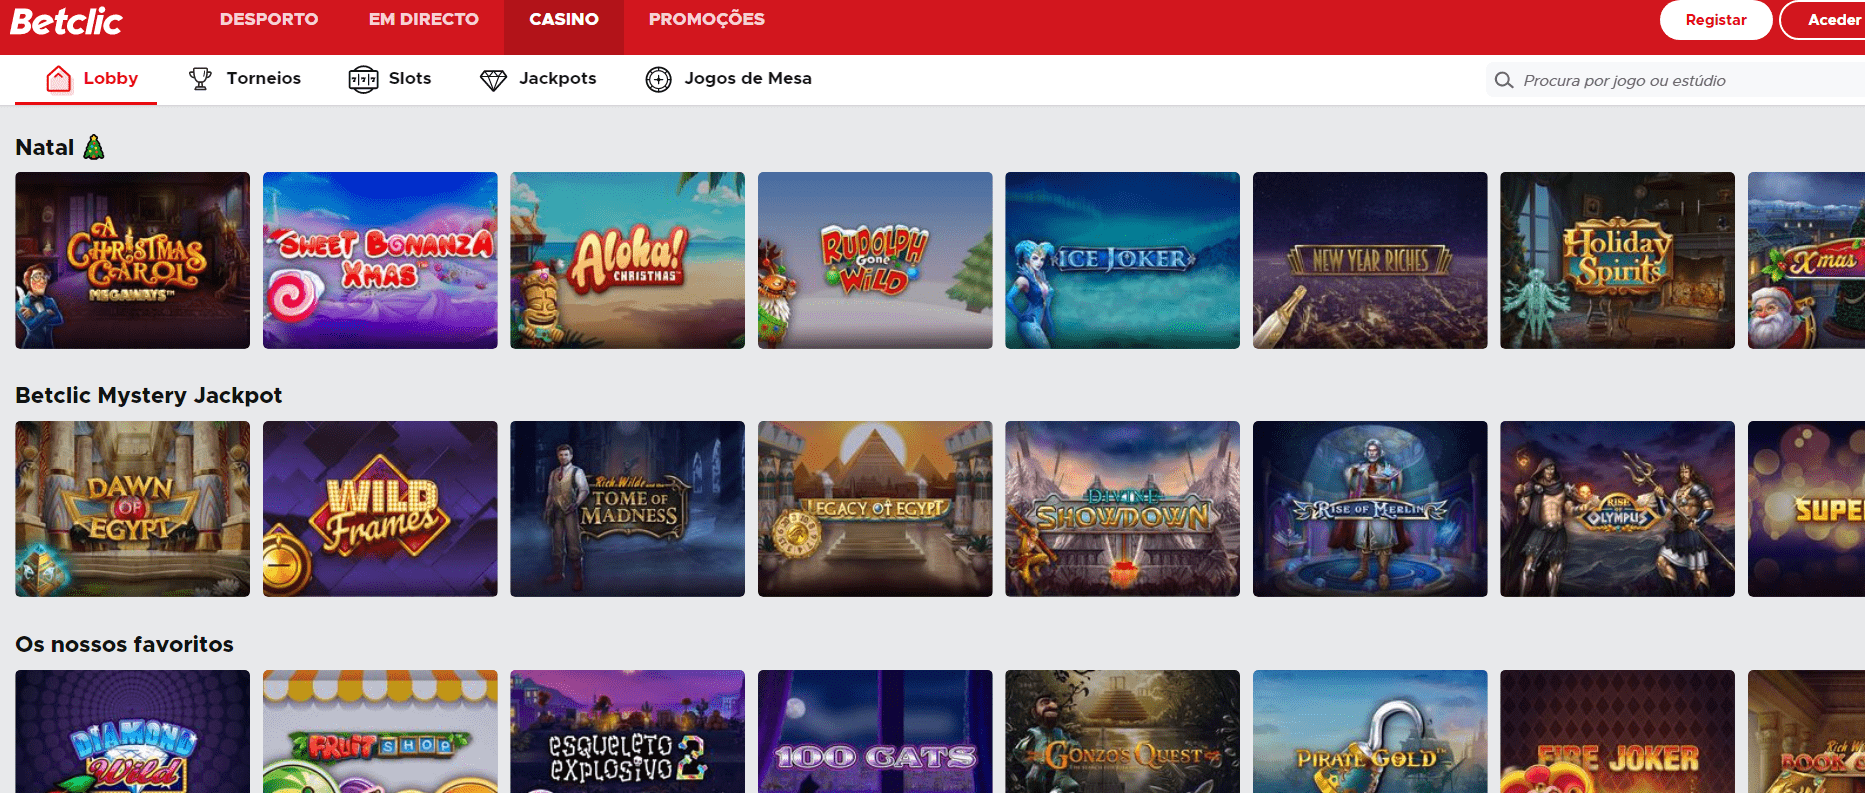1865x793 pixels.
Task: Click the Natal section heading
Action: [x=60, y=147]
